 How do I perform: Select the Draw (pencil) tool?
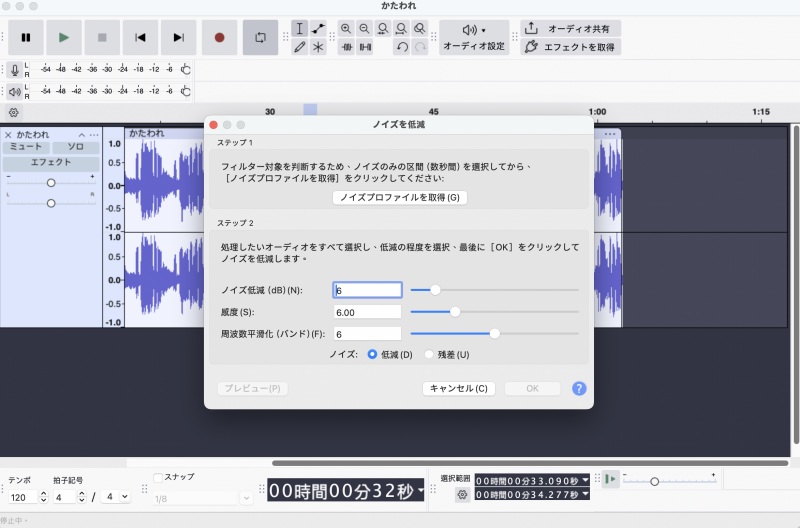click(x=299, y=47)
